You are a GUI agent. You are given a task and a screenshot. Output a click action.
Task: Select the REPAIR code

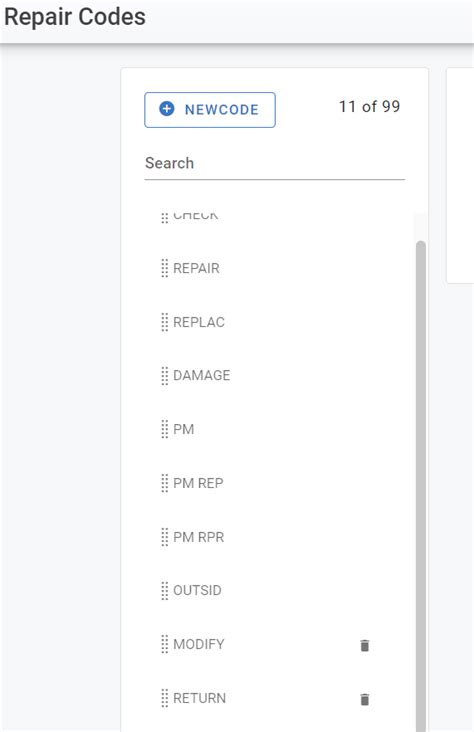click(x=196, y=268)
